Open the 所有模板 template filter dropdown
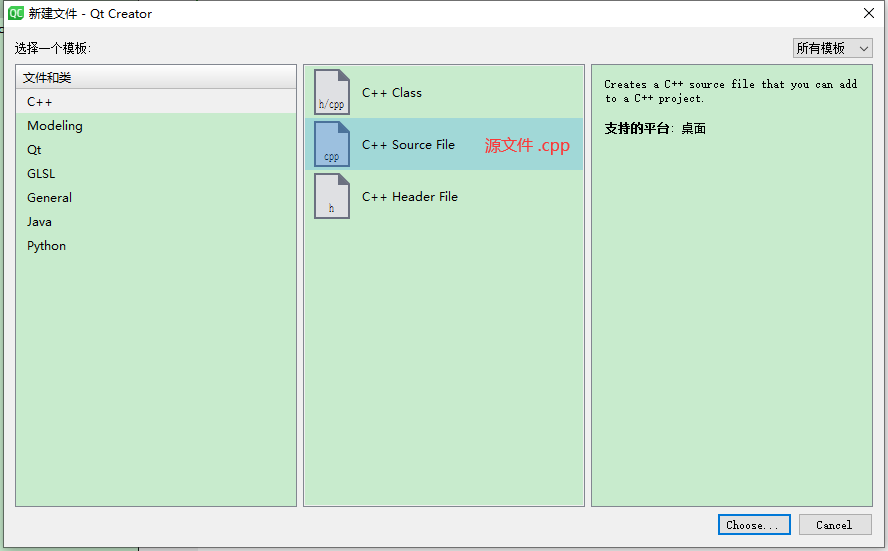Screen dimensions: 888x551 pyautogui.click(x=832, y=48)
